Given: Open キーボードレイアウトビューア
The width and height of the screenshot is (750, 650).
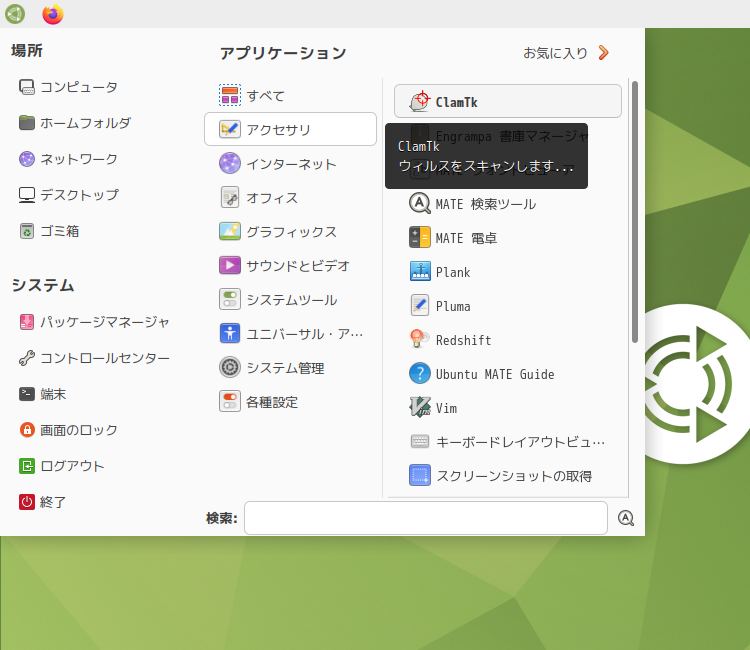Looking at the screenshot, I should point(507,441).
